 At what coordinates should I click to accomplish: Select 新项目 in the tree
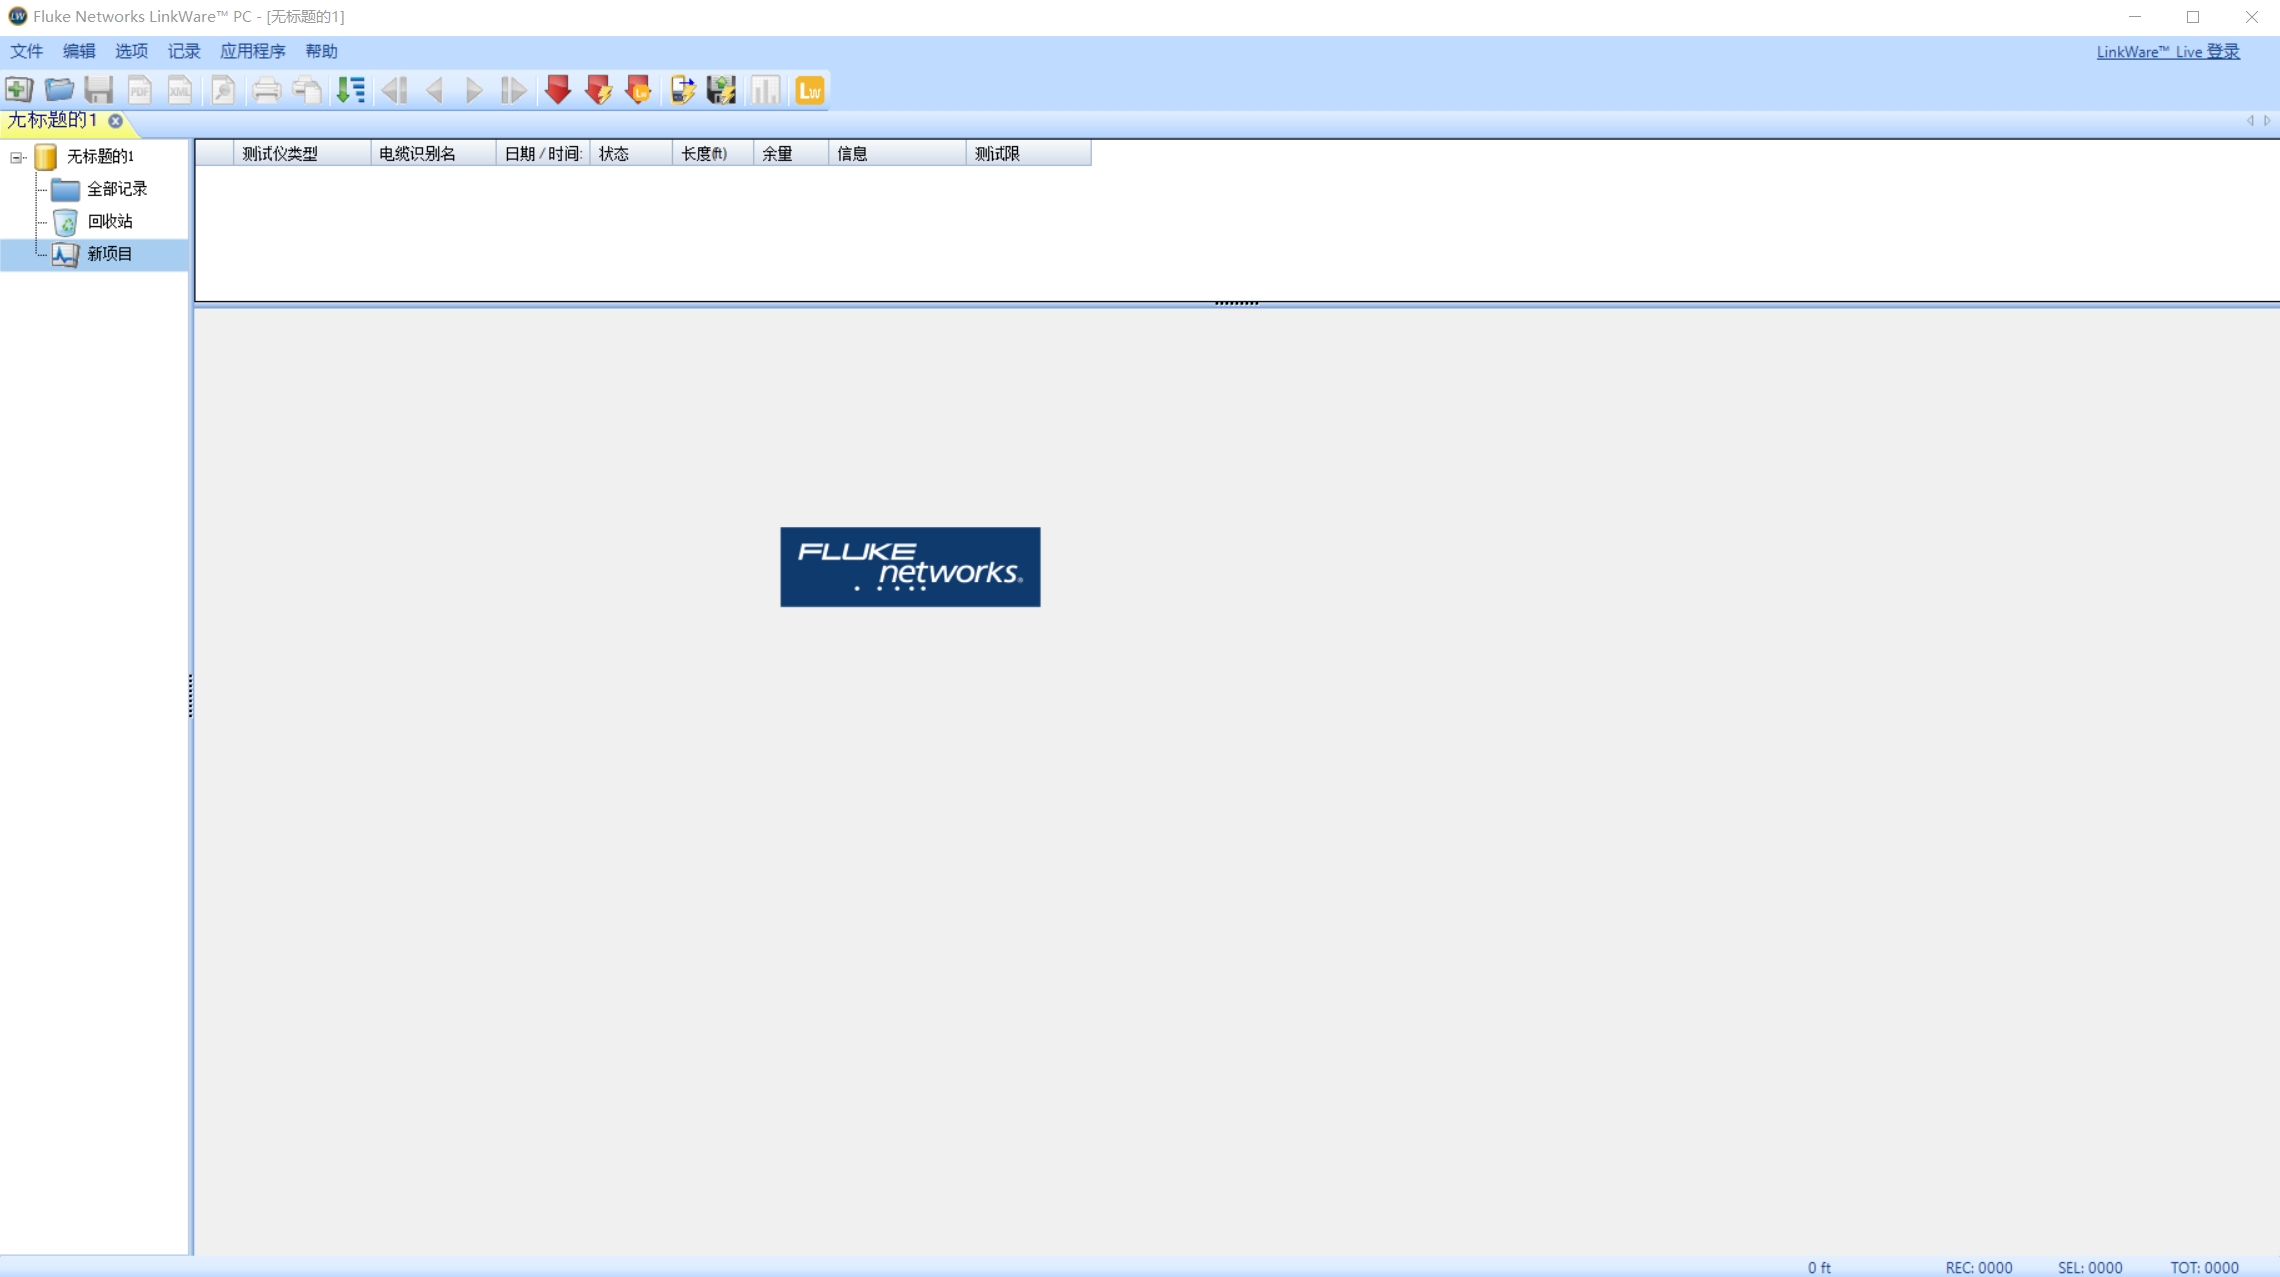(110, 254)
